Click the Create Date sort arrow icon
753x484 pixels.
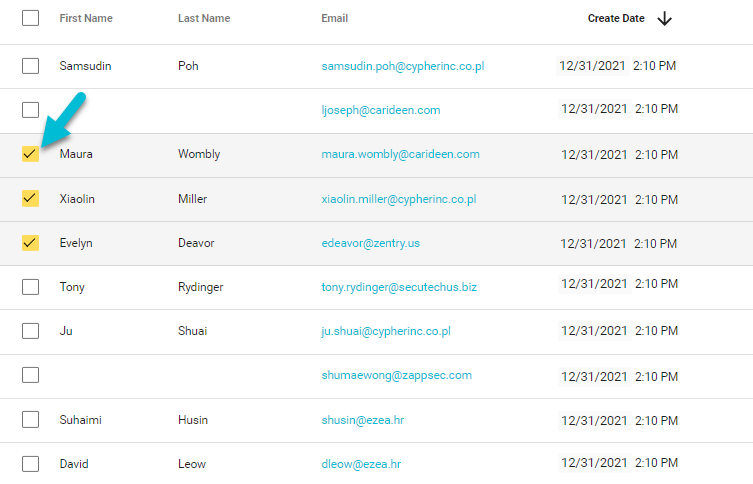pyautogui.click(x=665, y=19)
